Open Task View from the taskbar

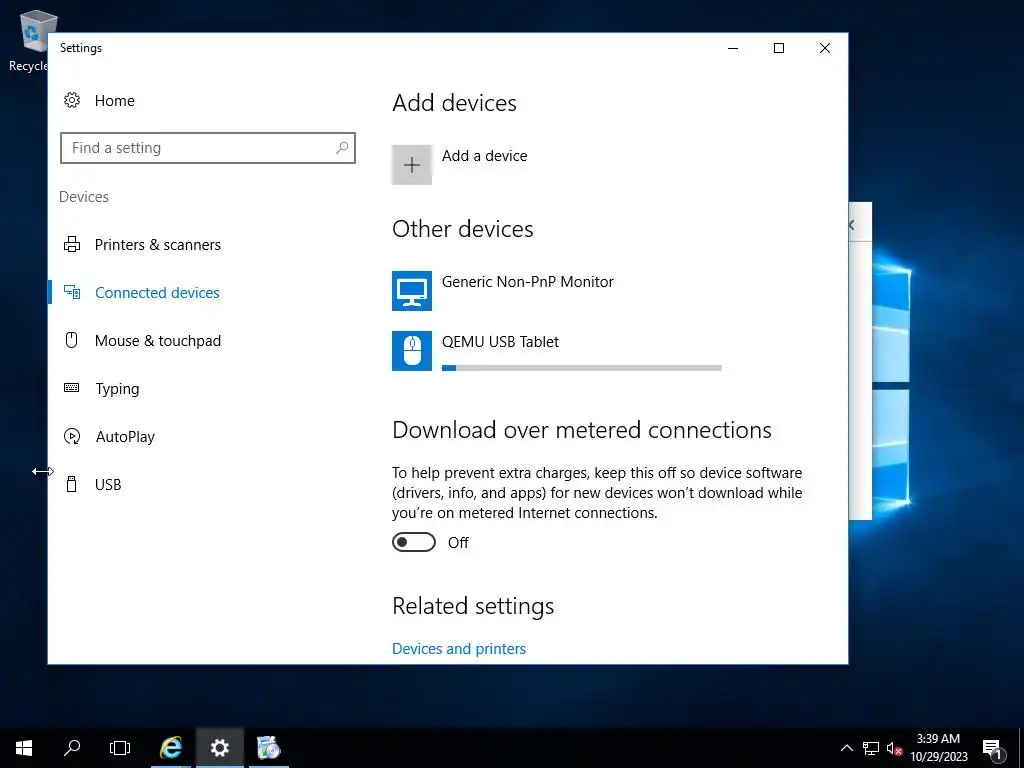coord(120,748)
